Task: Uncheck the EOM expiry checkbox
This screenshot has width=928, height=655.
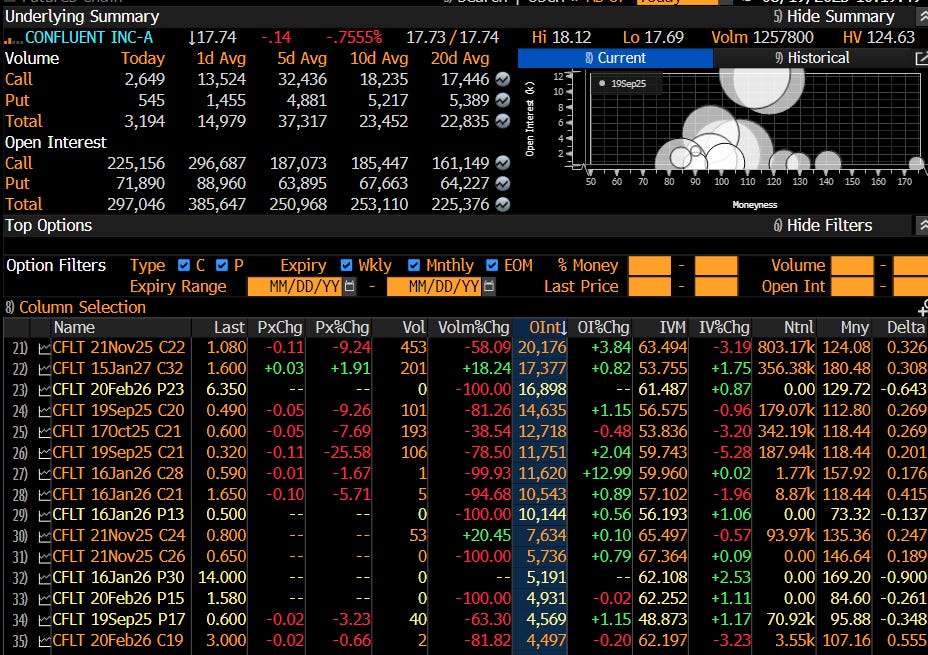Action: click(492, 265)
